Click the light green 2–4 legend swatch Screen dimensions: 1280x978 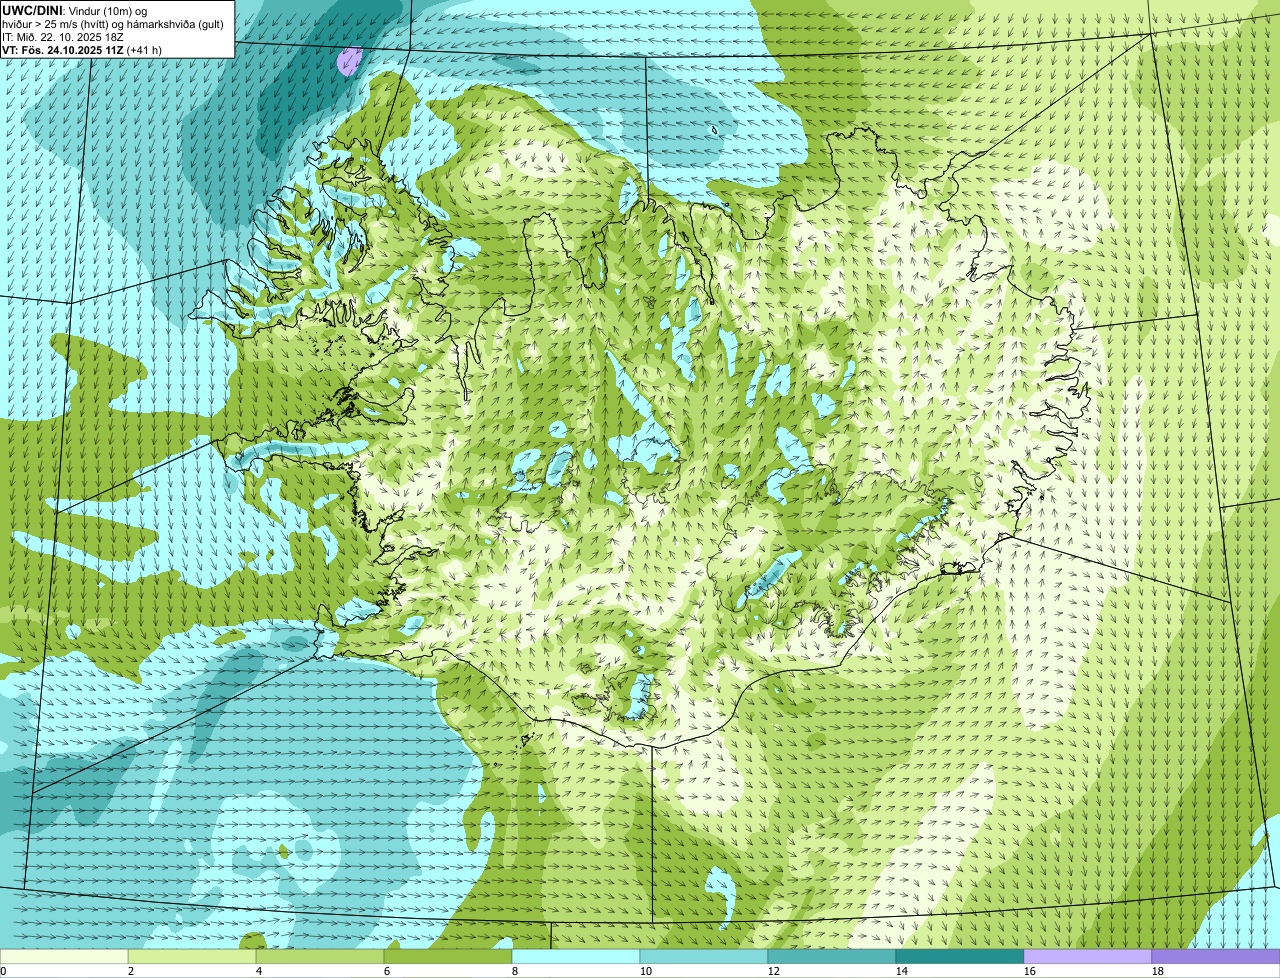pos(192,957)
